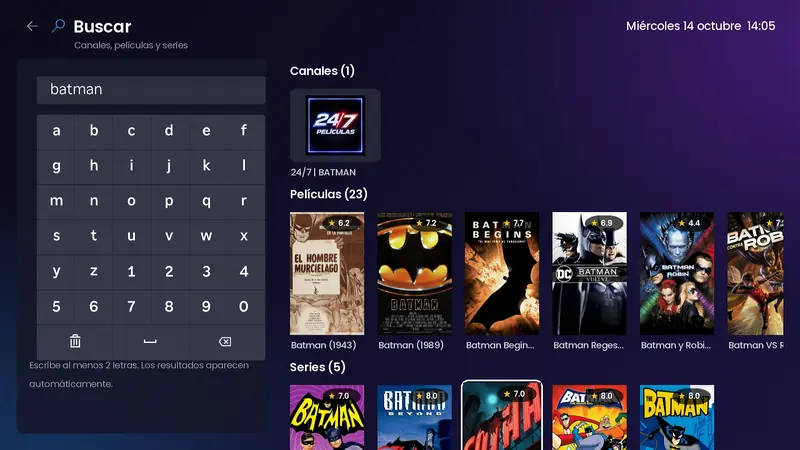The height and width of the screenshot is (450, 800).
Task: Tap the letter i key
Action: (131, 166)
